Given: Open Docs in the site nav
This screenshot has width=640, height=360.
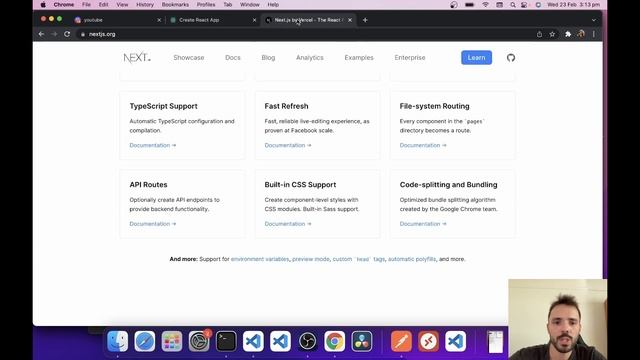Looking at the screenshot, I should [x=233, y=58].
